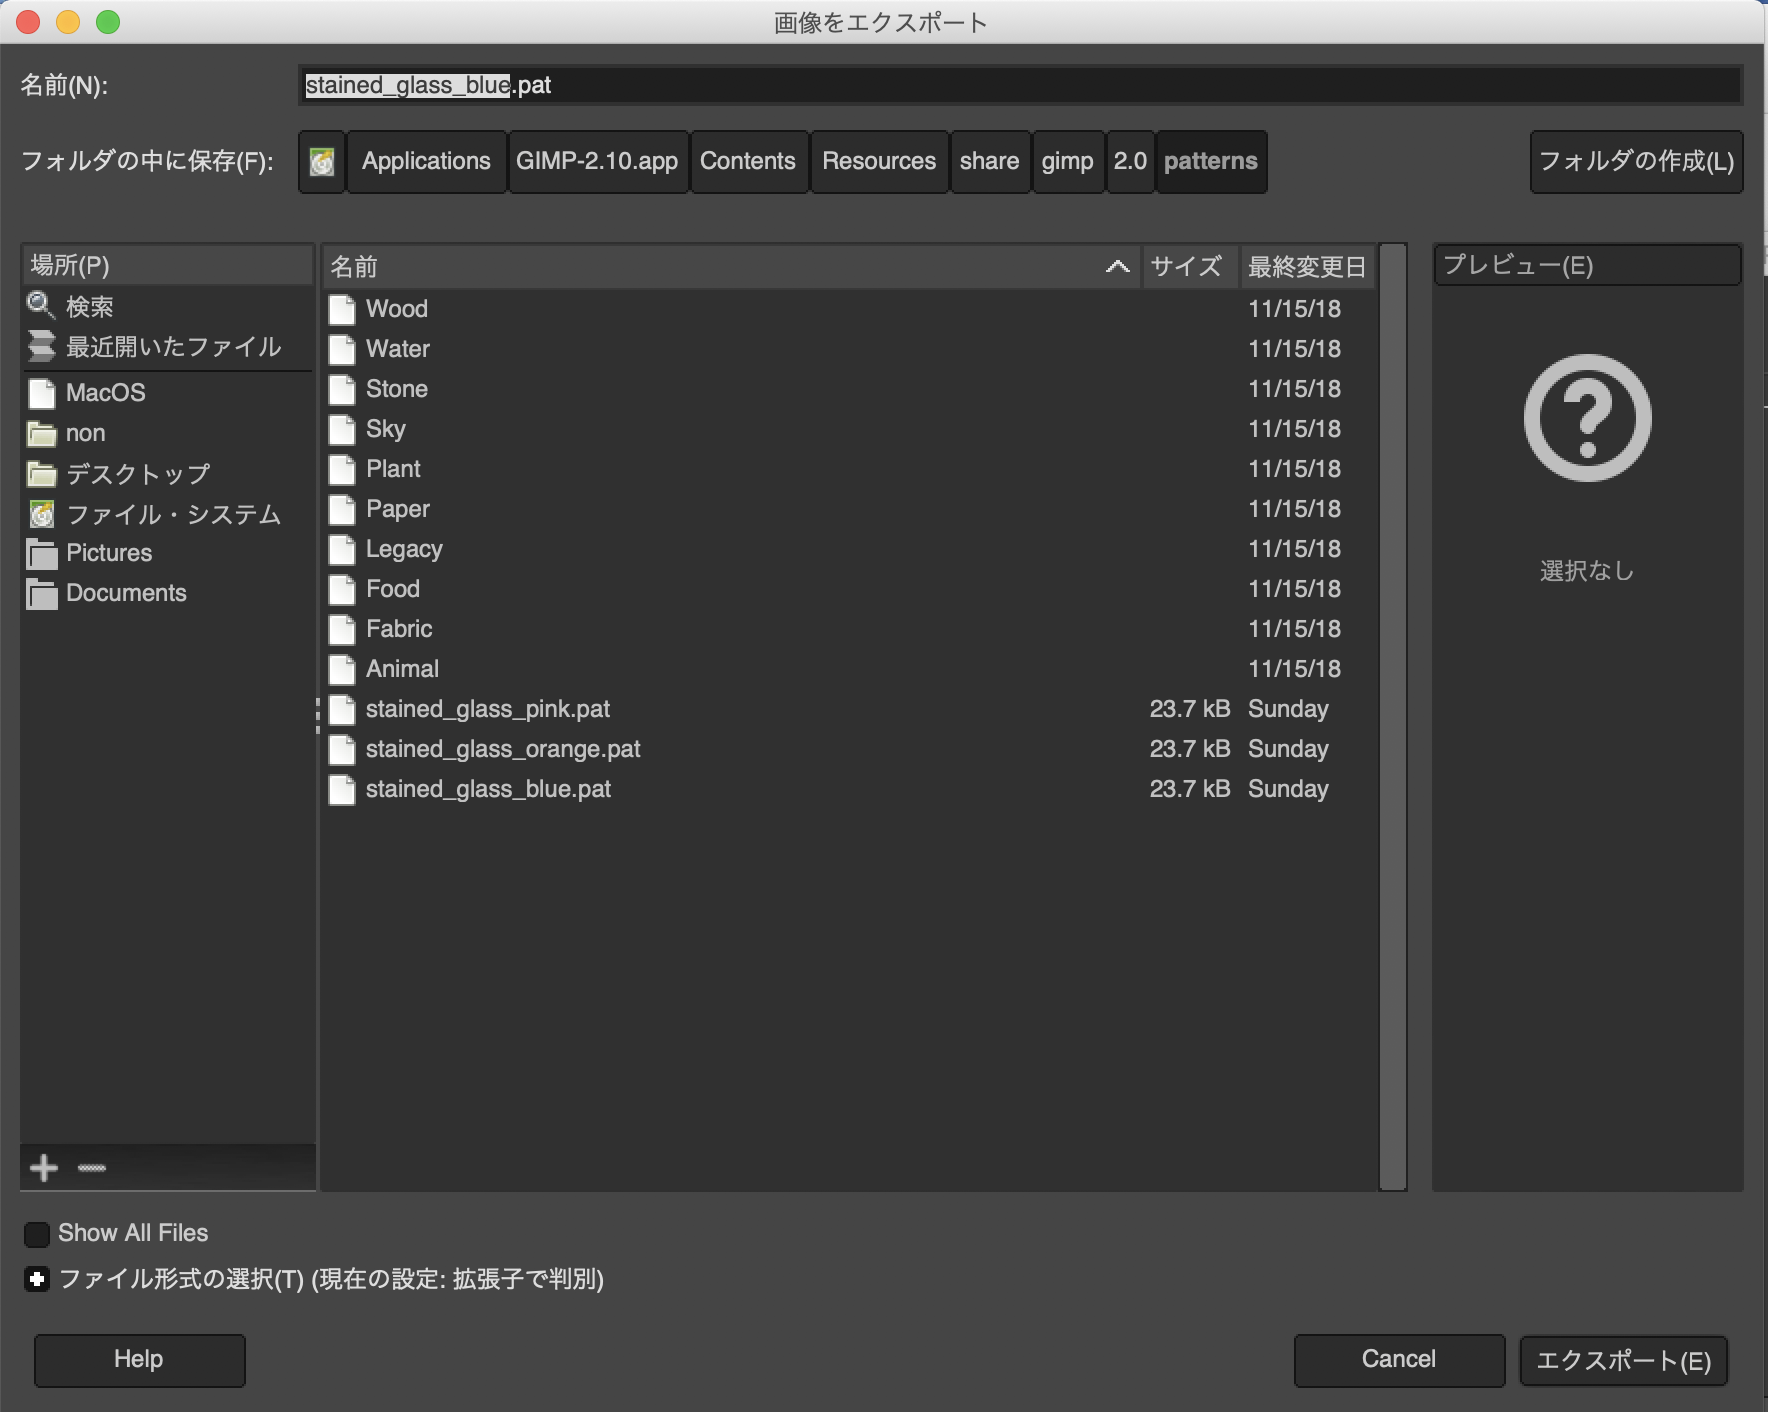Screen dimensions: 1768x1412
Task: Click the file icon next to MacOS
Action: click(x=41, y=393)
